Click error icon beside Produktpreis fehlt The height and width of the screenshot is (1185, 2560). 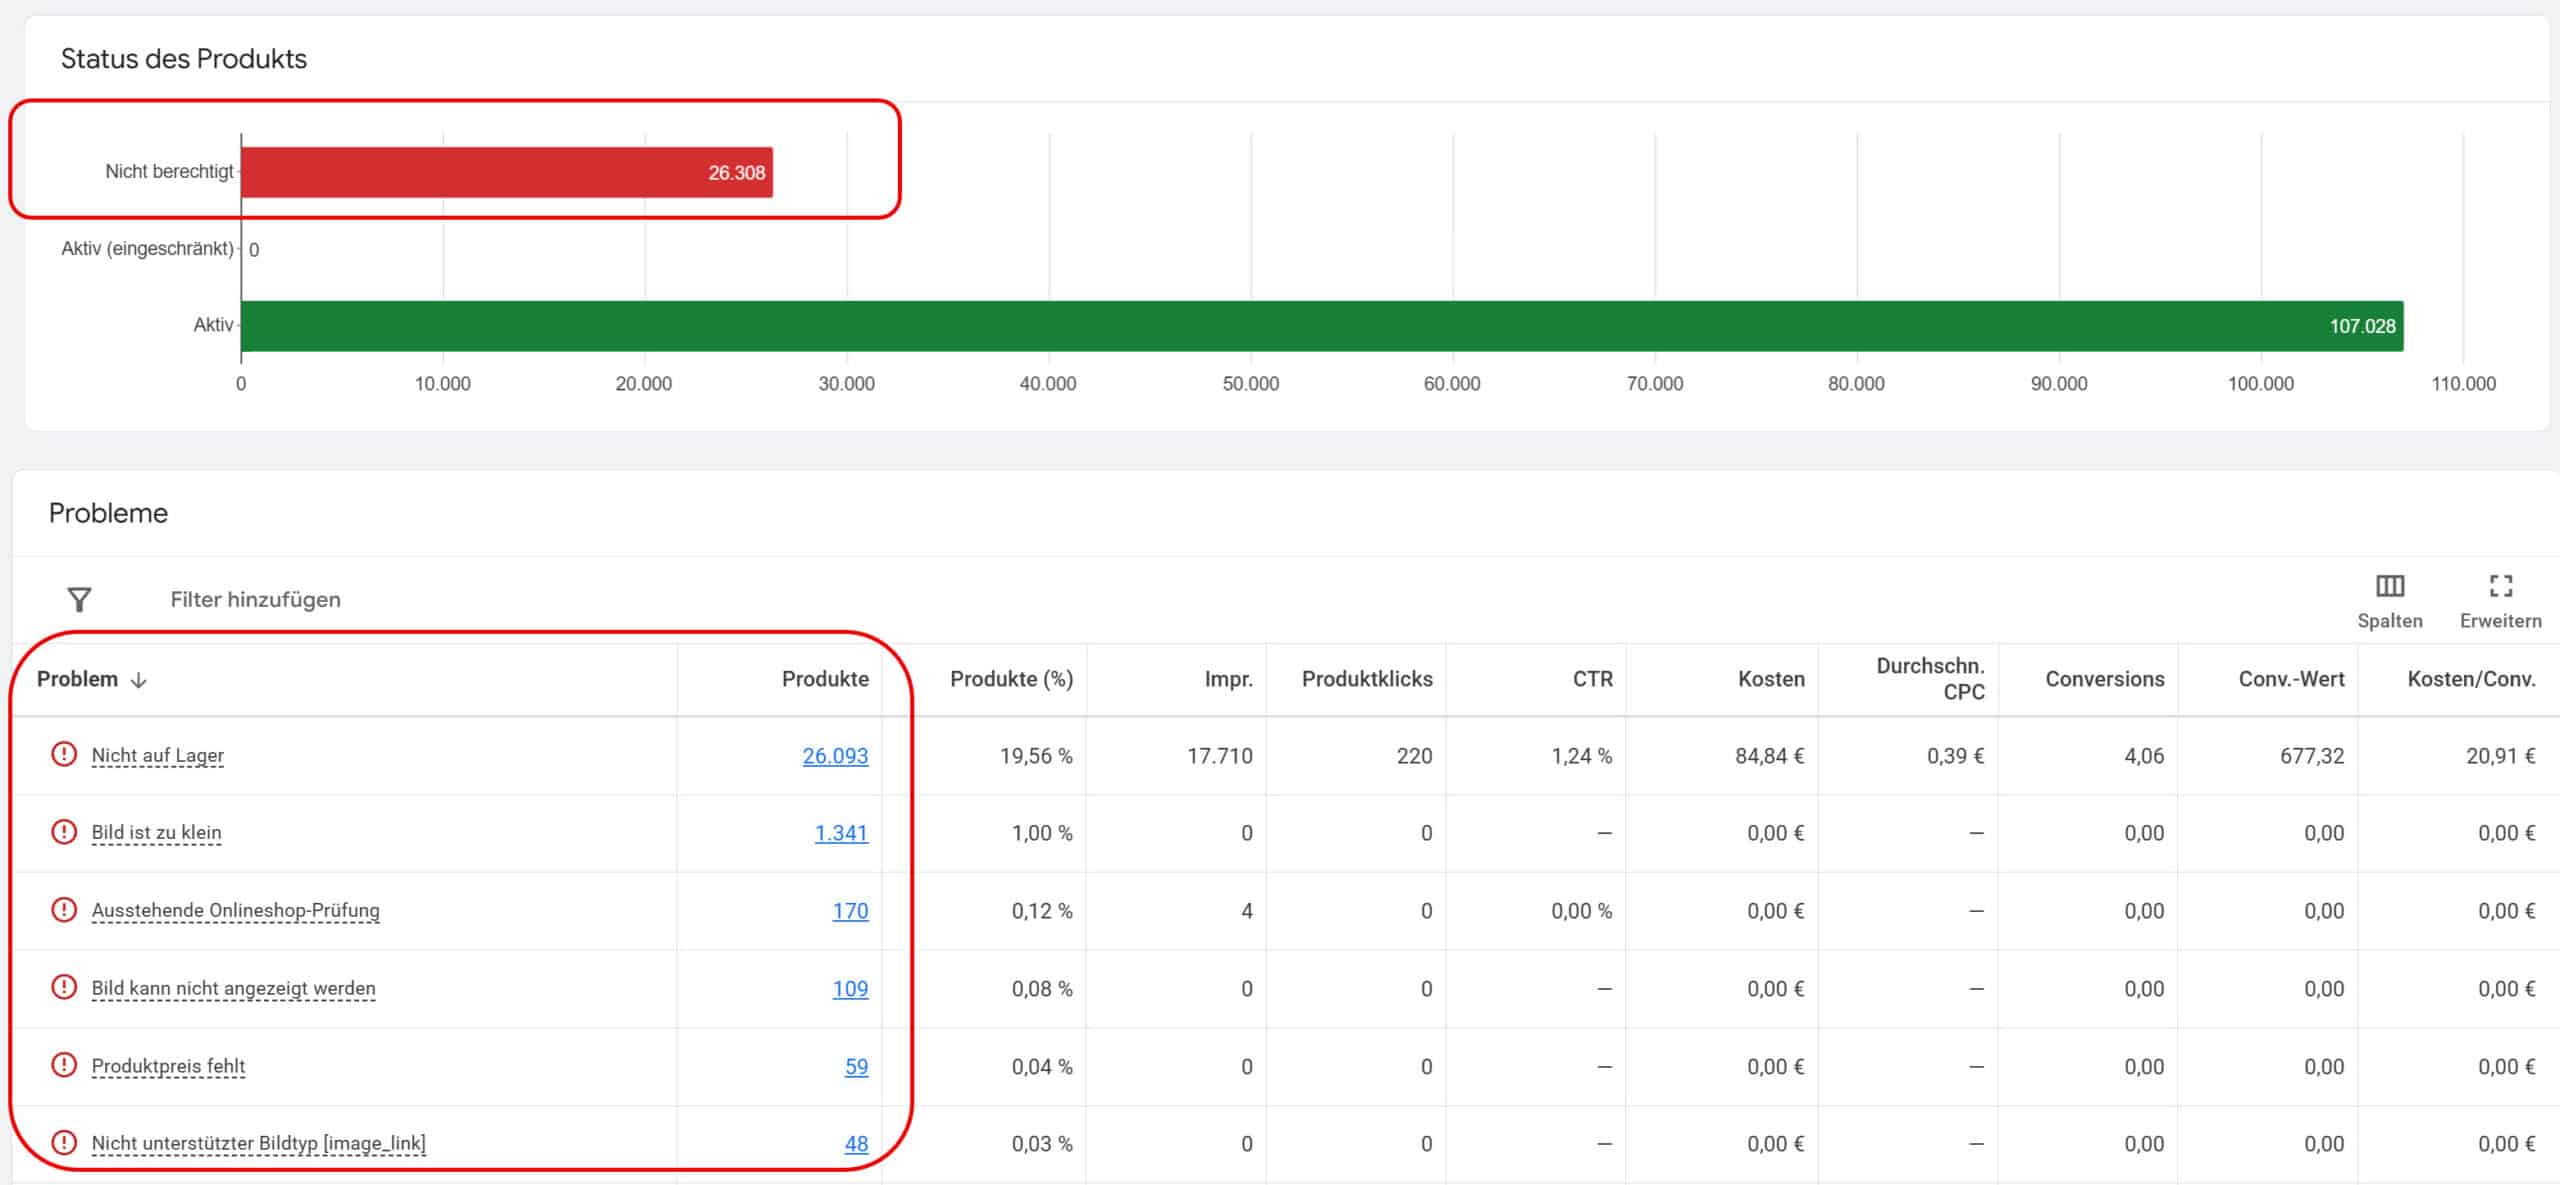tap(64, 1065)
